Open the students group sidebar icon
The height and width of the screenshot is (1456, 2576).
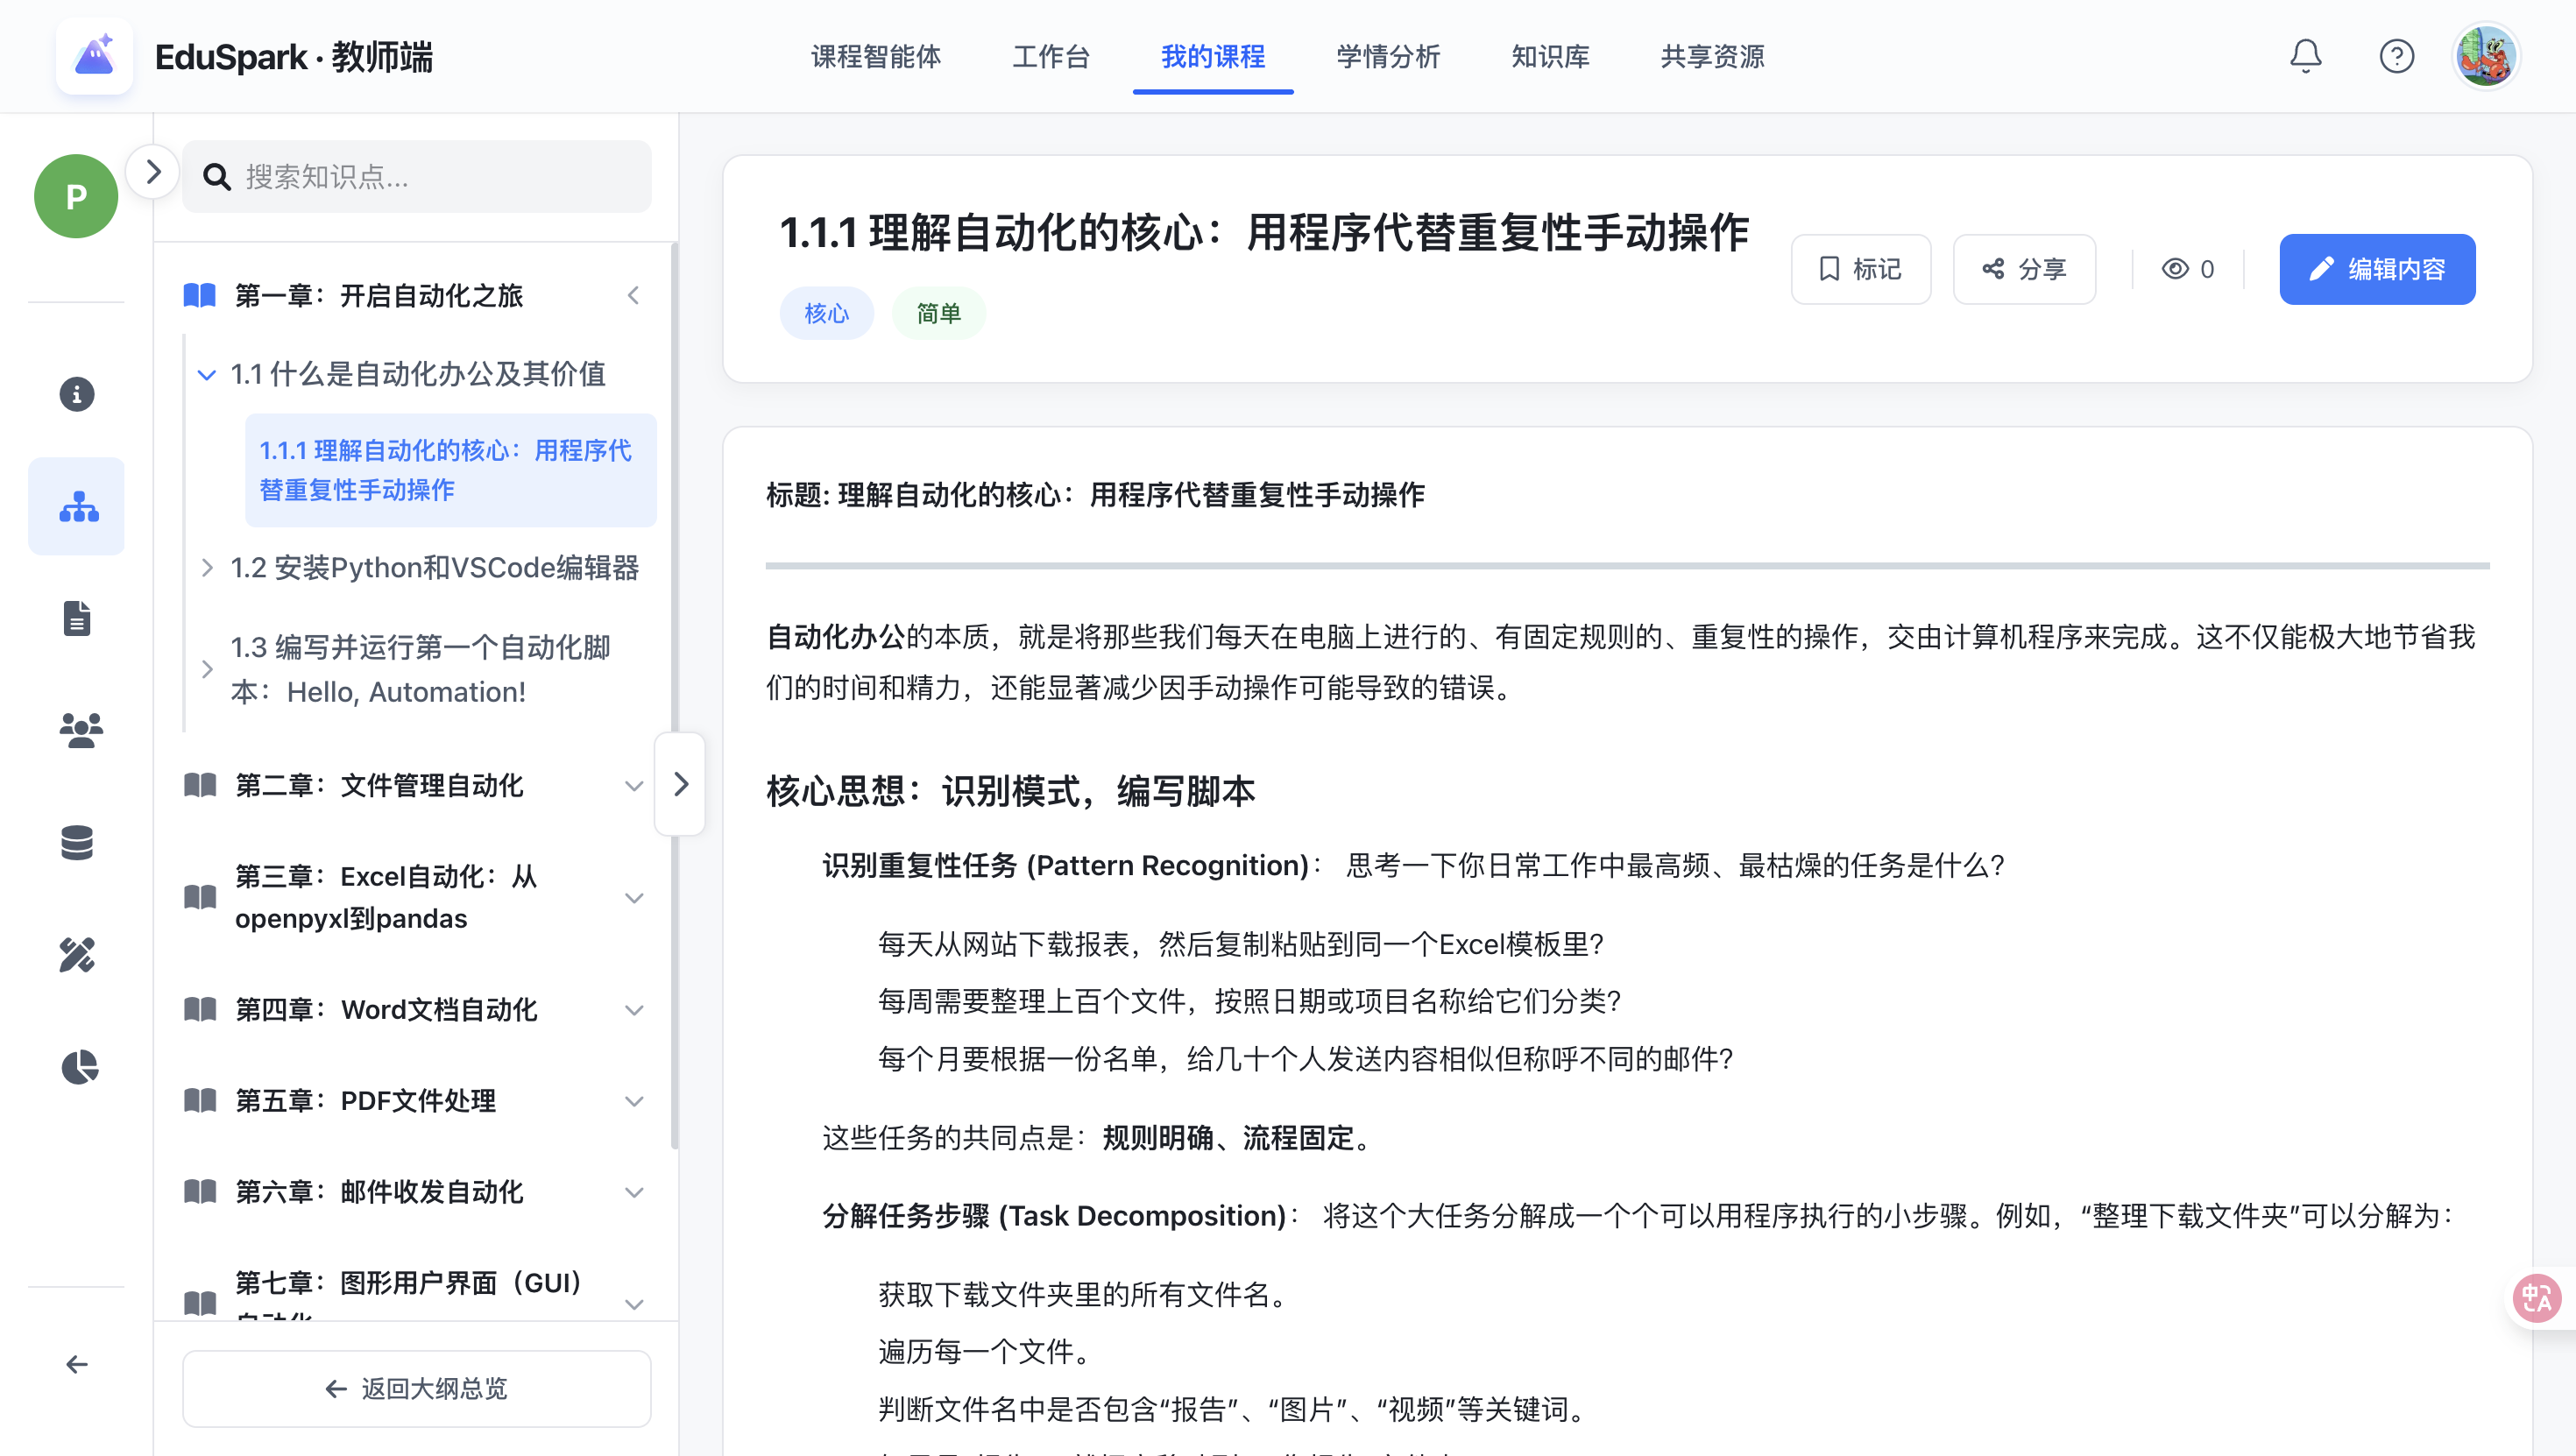(x=80, y=730)
